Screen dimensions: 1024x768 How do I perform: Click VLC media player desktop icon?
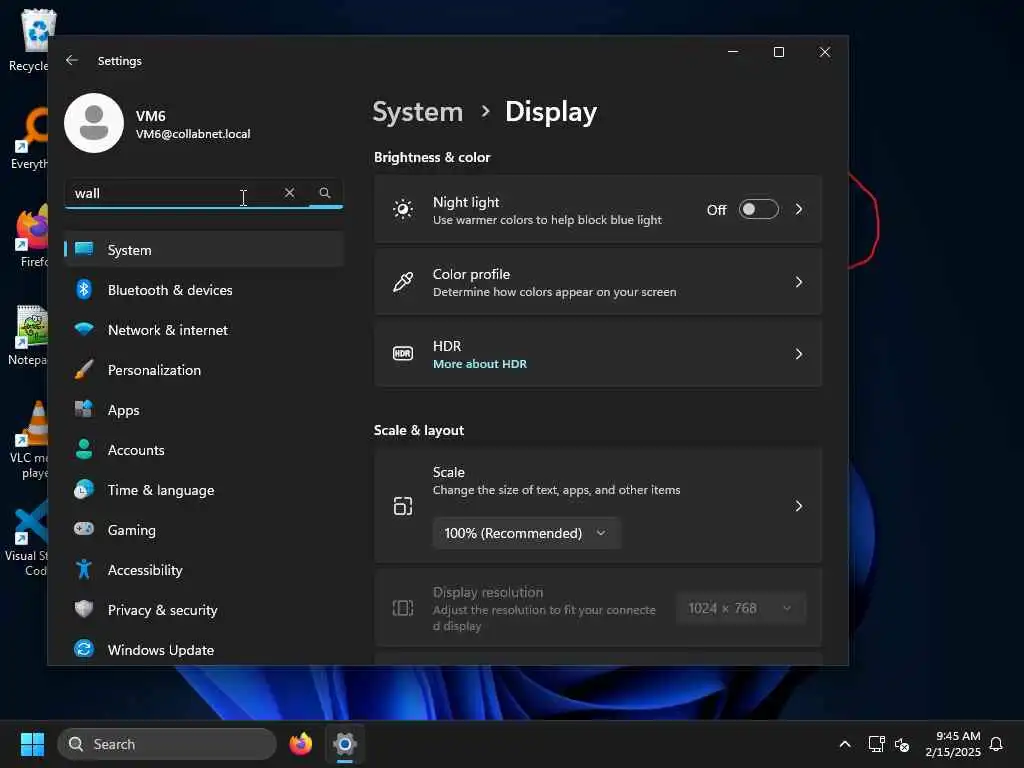29,440
